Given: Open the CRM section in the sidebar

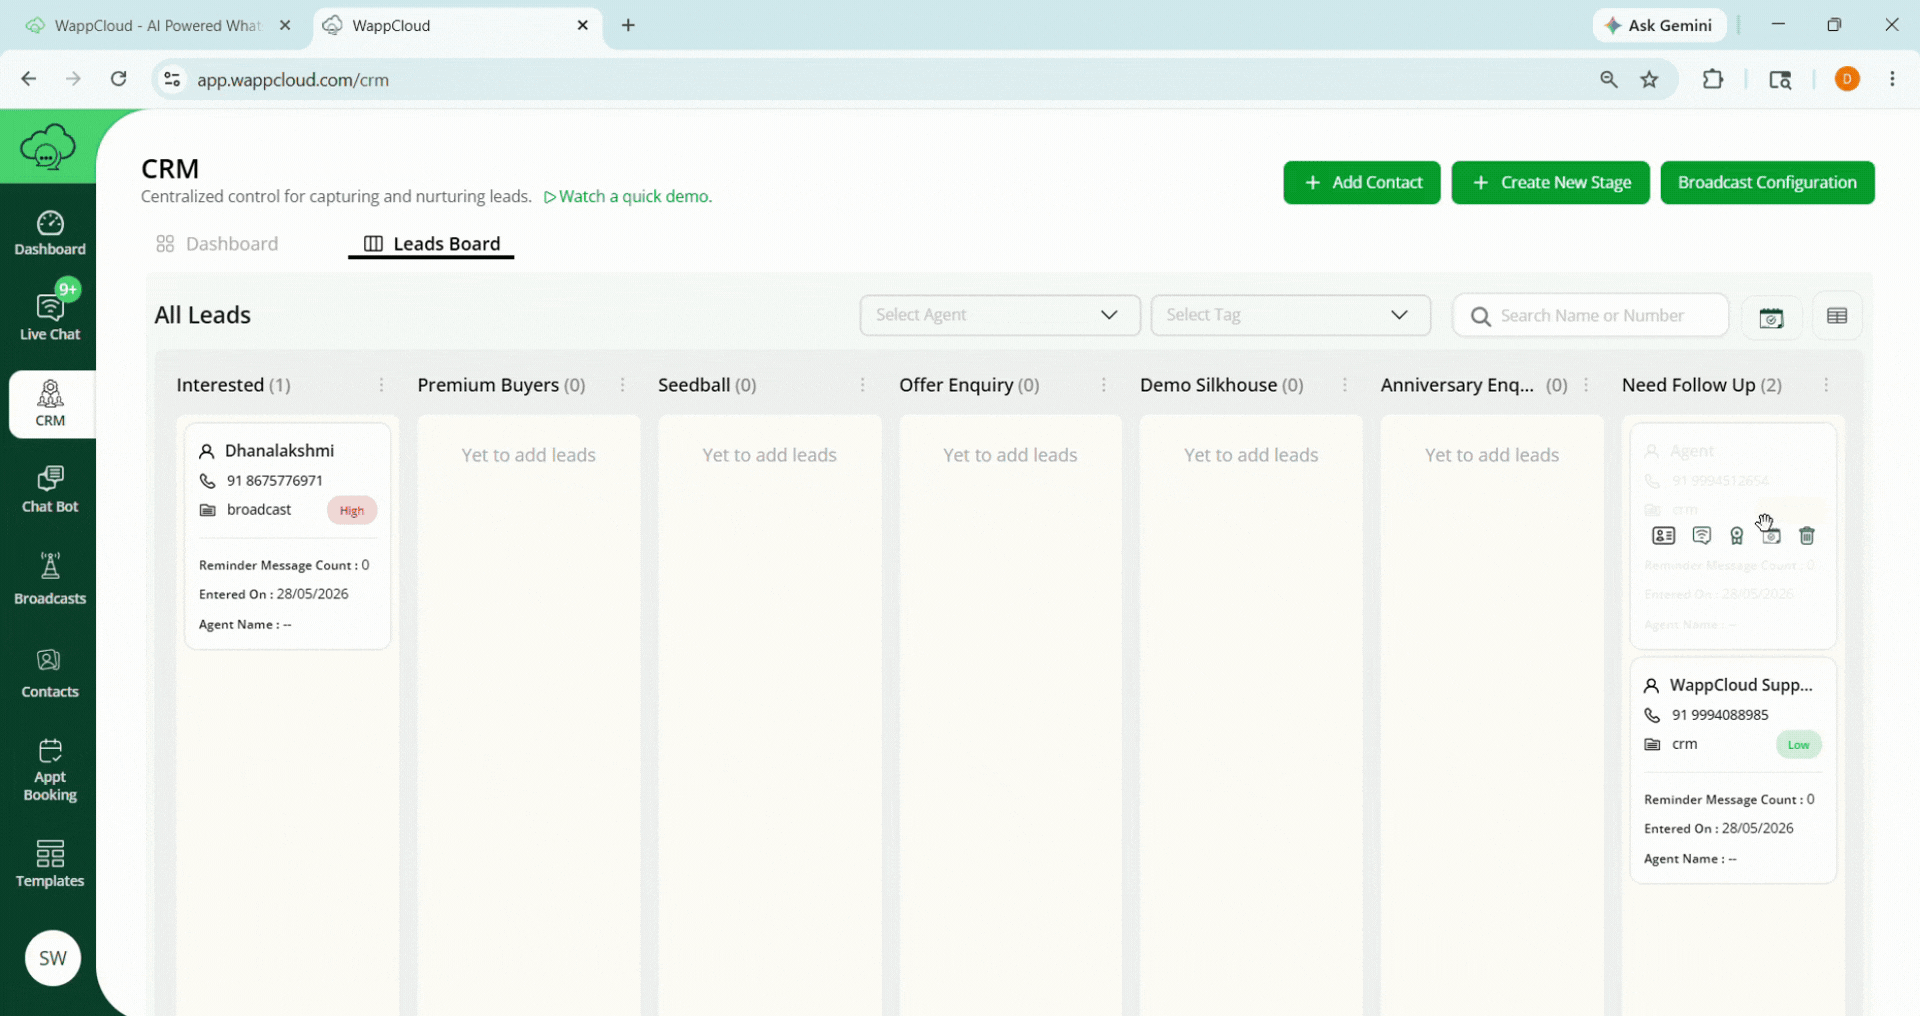Looking at the screenshot, I should 50,404.
